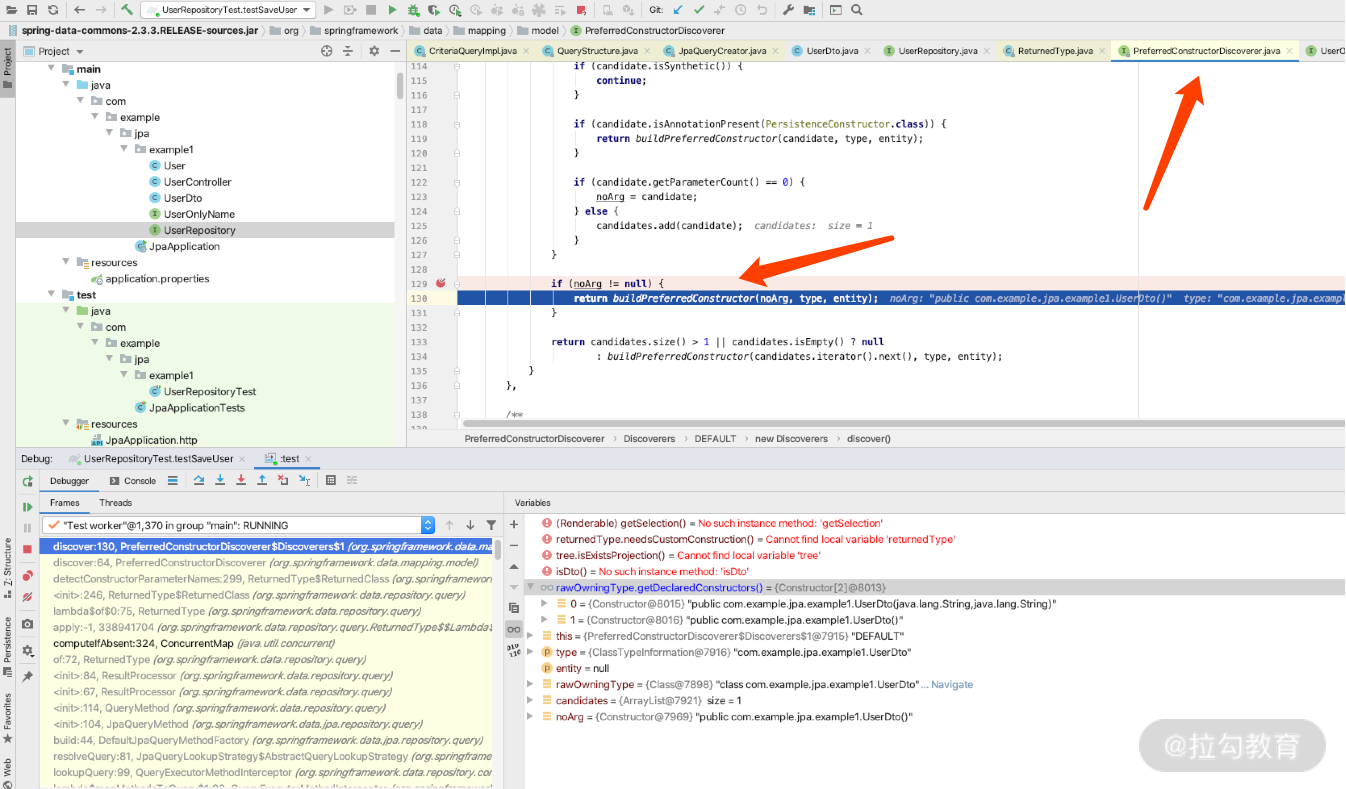Collapse the rawOwningType.getDeclaredConstructors() watch
Screen dimensions: 1346x789
click(532, 588)
